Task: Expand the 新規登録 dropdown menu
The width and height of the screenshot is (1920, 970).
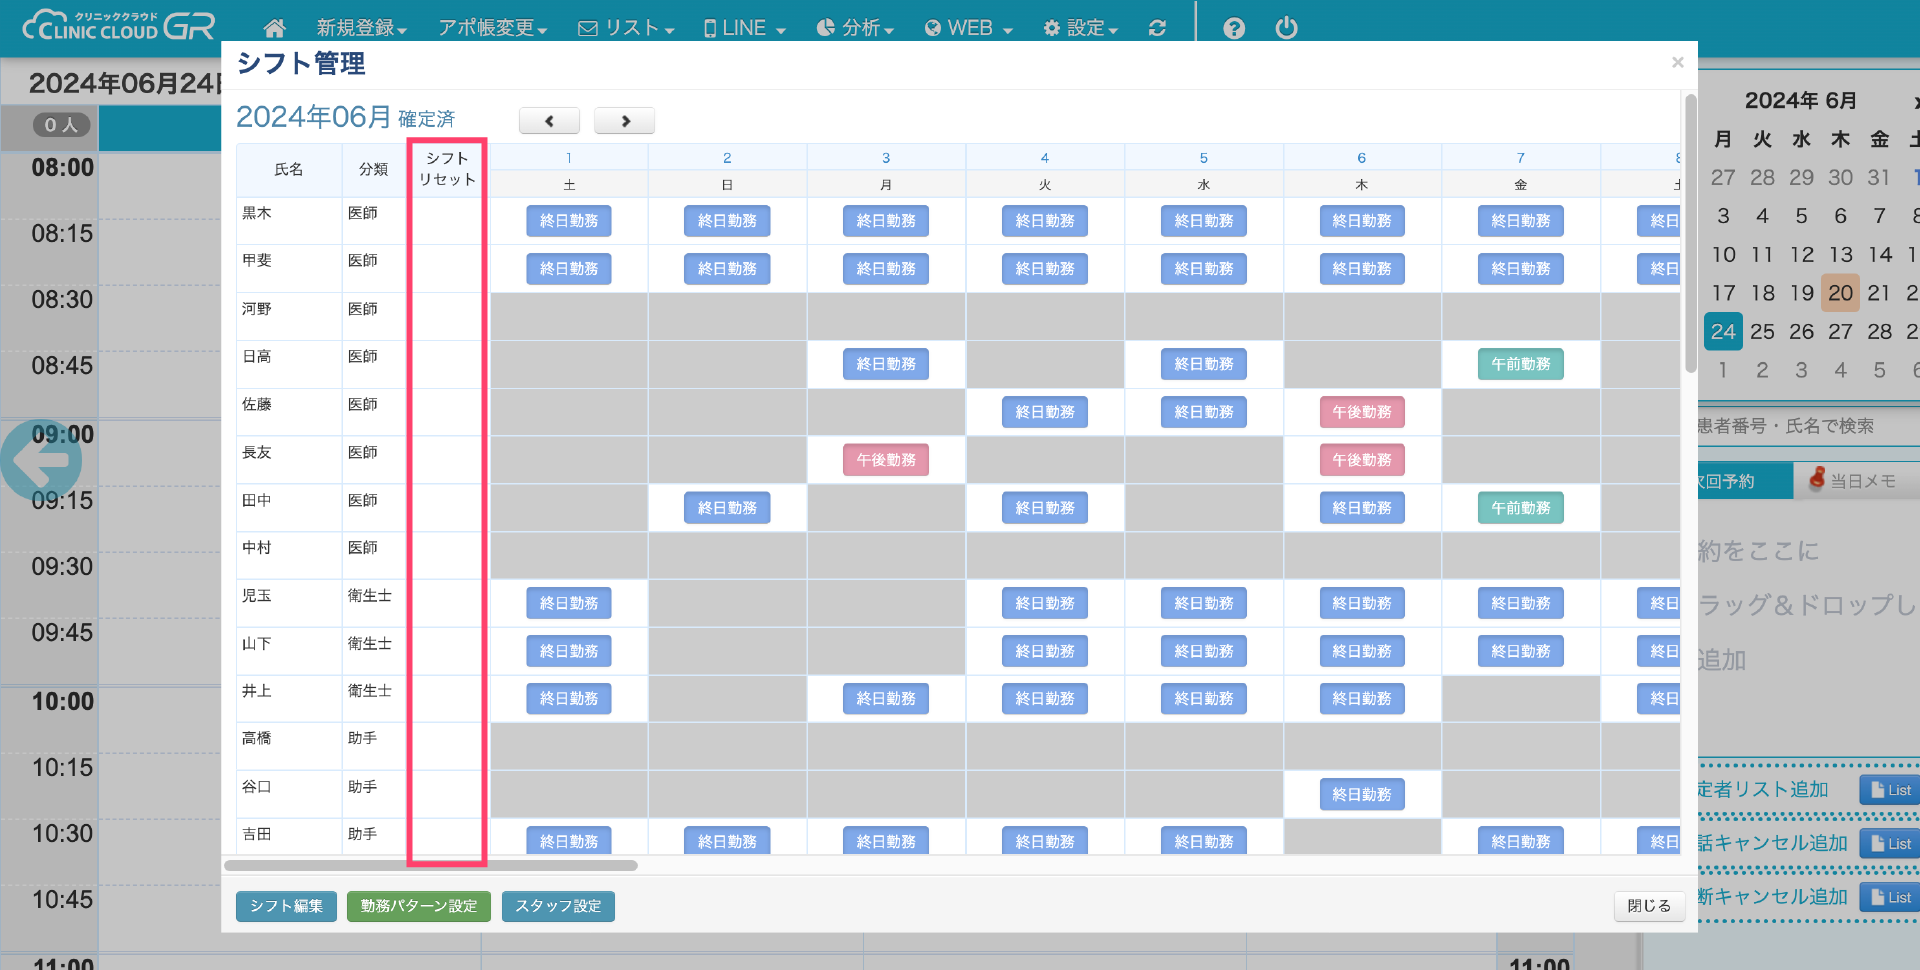Action: pyautogui.click(x=361, y=28)
